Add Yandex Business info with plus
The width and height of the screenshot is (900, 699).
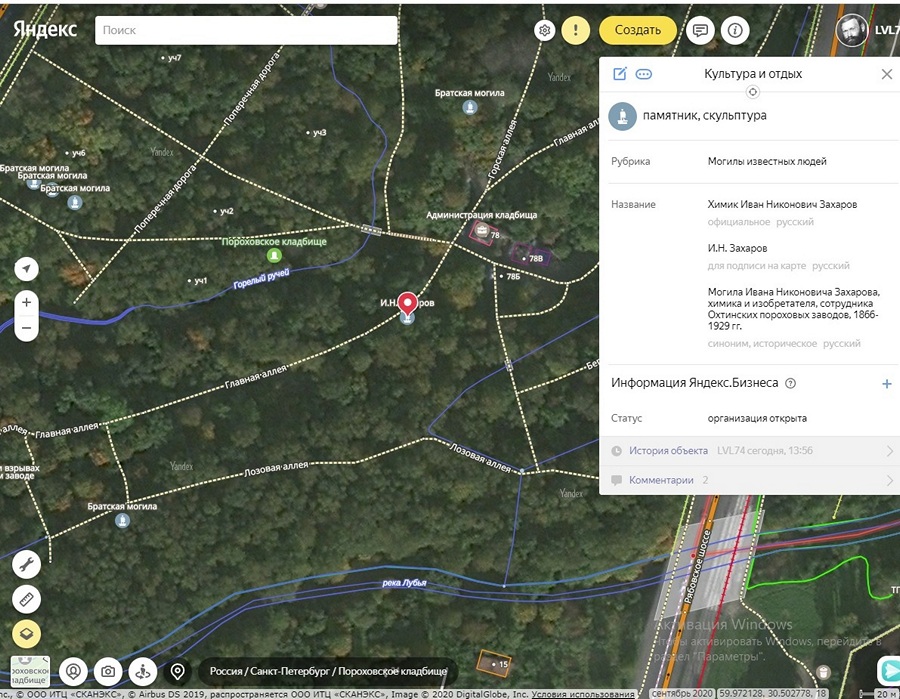(886, 383)
